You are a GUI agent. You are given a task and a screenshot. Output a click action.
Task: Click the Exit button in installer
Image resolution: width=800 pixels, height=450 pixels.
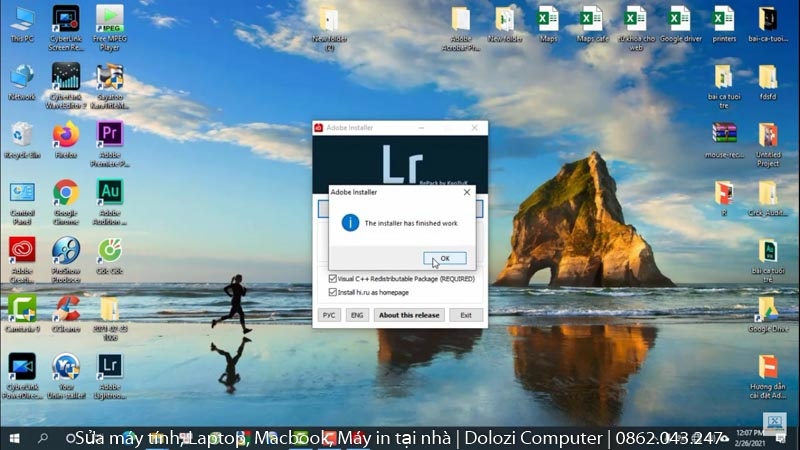coord(466,315)
